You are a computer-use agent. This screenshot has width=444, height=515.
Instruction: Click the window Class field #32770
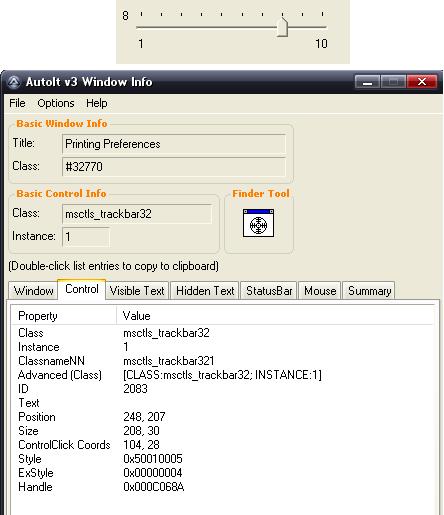(x=174, y=166)
